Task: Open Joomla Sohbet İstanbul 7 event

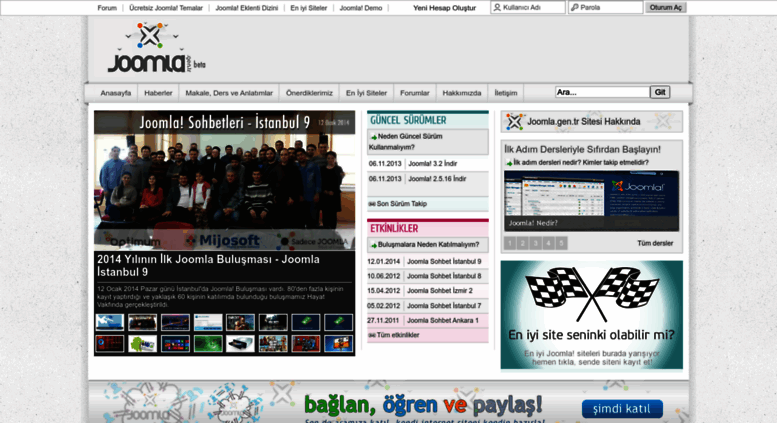Action: pos(444,306)
